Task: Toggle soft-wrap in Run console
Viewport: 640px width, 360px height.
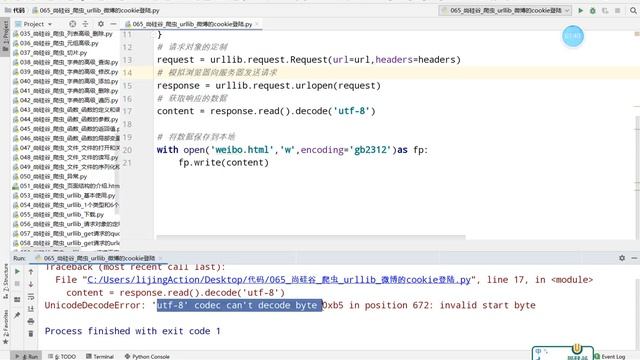Action: point(31,296)
